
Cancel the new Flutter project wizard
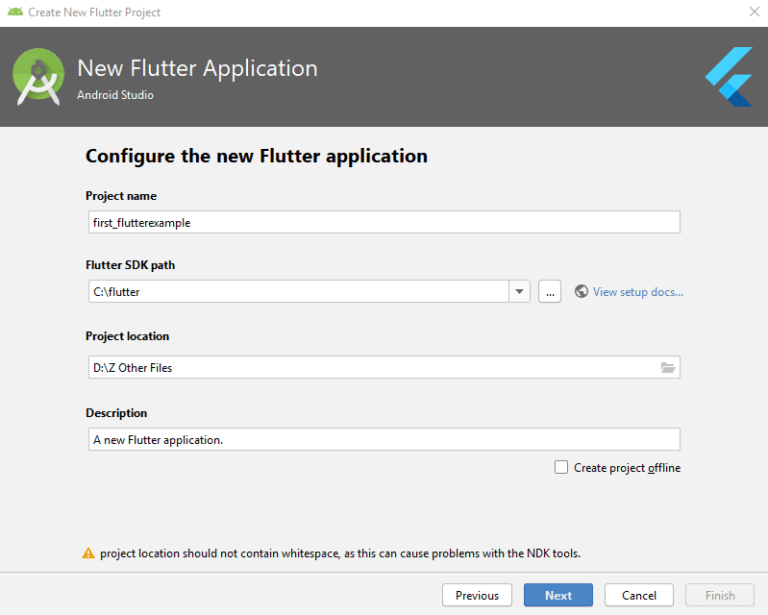[639, 595]
